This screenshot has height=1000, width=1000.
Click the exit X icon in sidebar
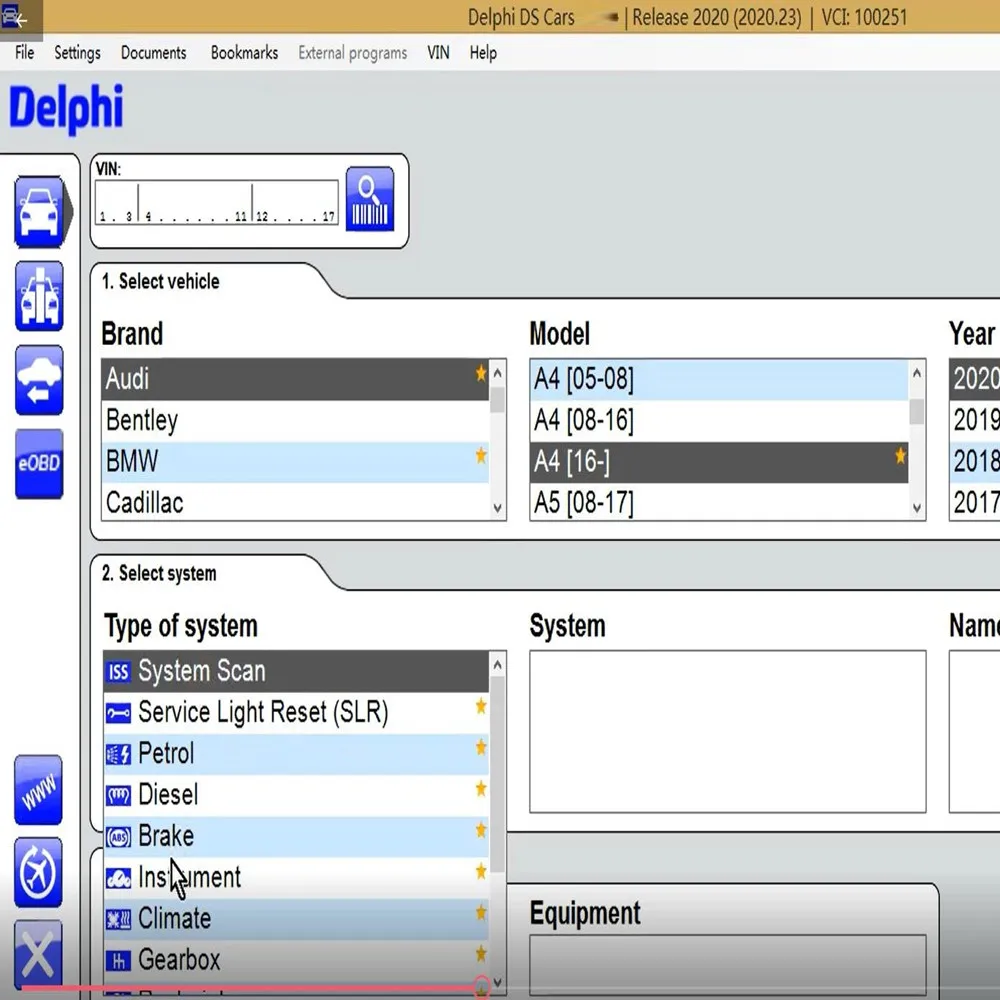click(38, 955)
